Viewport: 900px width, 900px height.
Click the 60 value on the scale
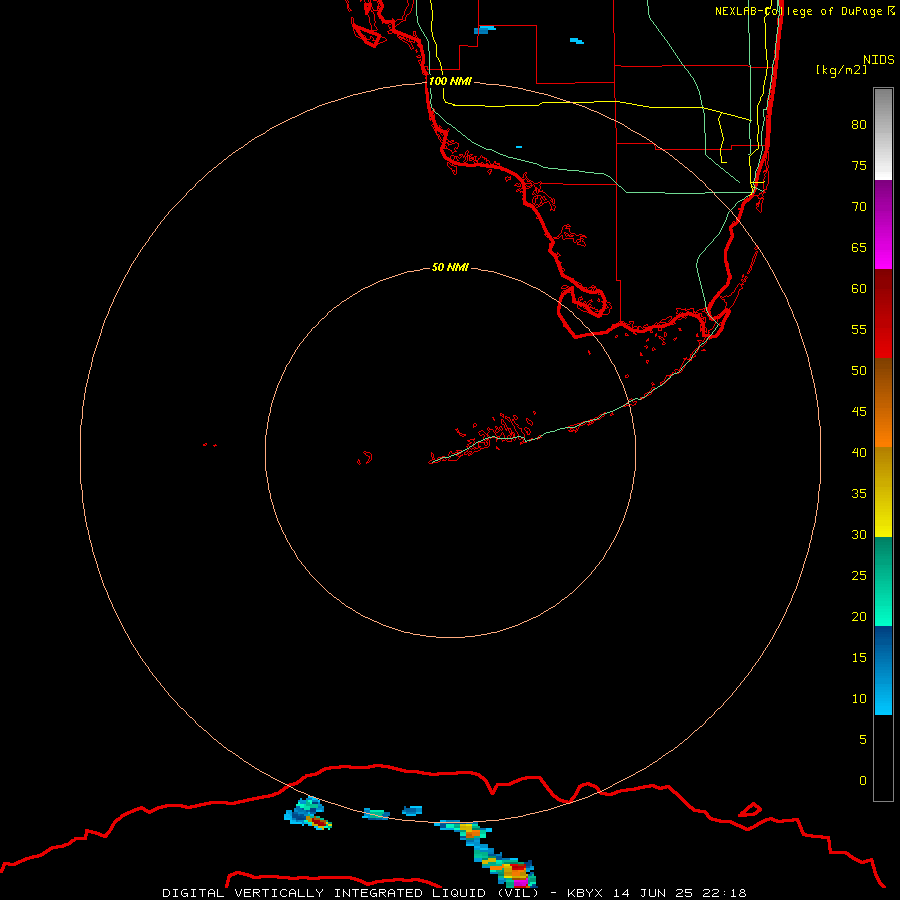click(859, 289)
